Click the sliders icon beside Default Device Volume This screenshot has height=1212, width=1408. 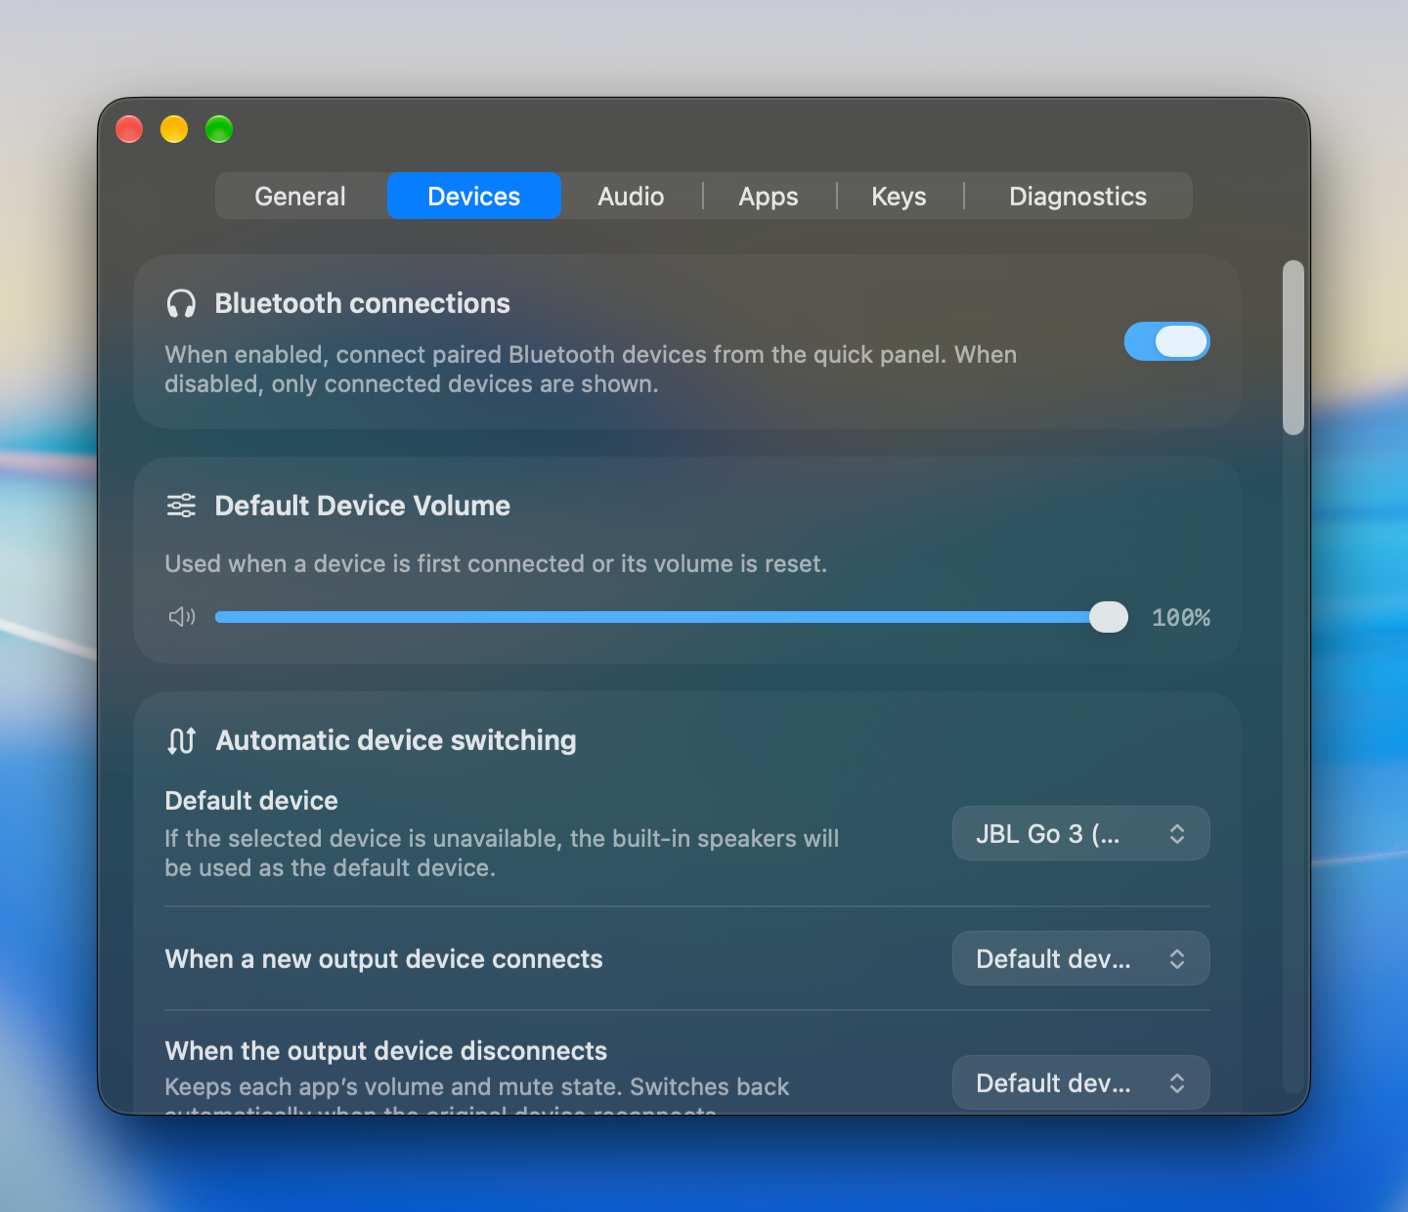(x=181, y=506)
